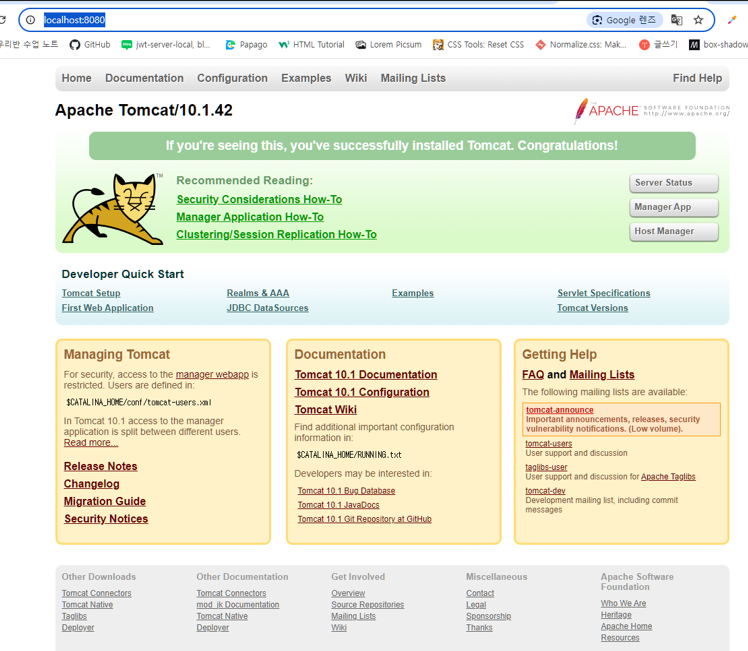
Task: Open the First Web Application link
Action: pos(107,308)
